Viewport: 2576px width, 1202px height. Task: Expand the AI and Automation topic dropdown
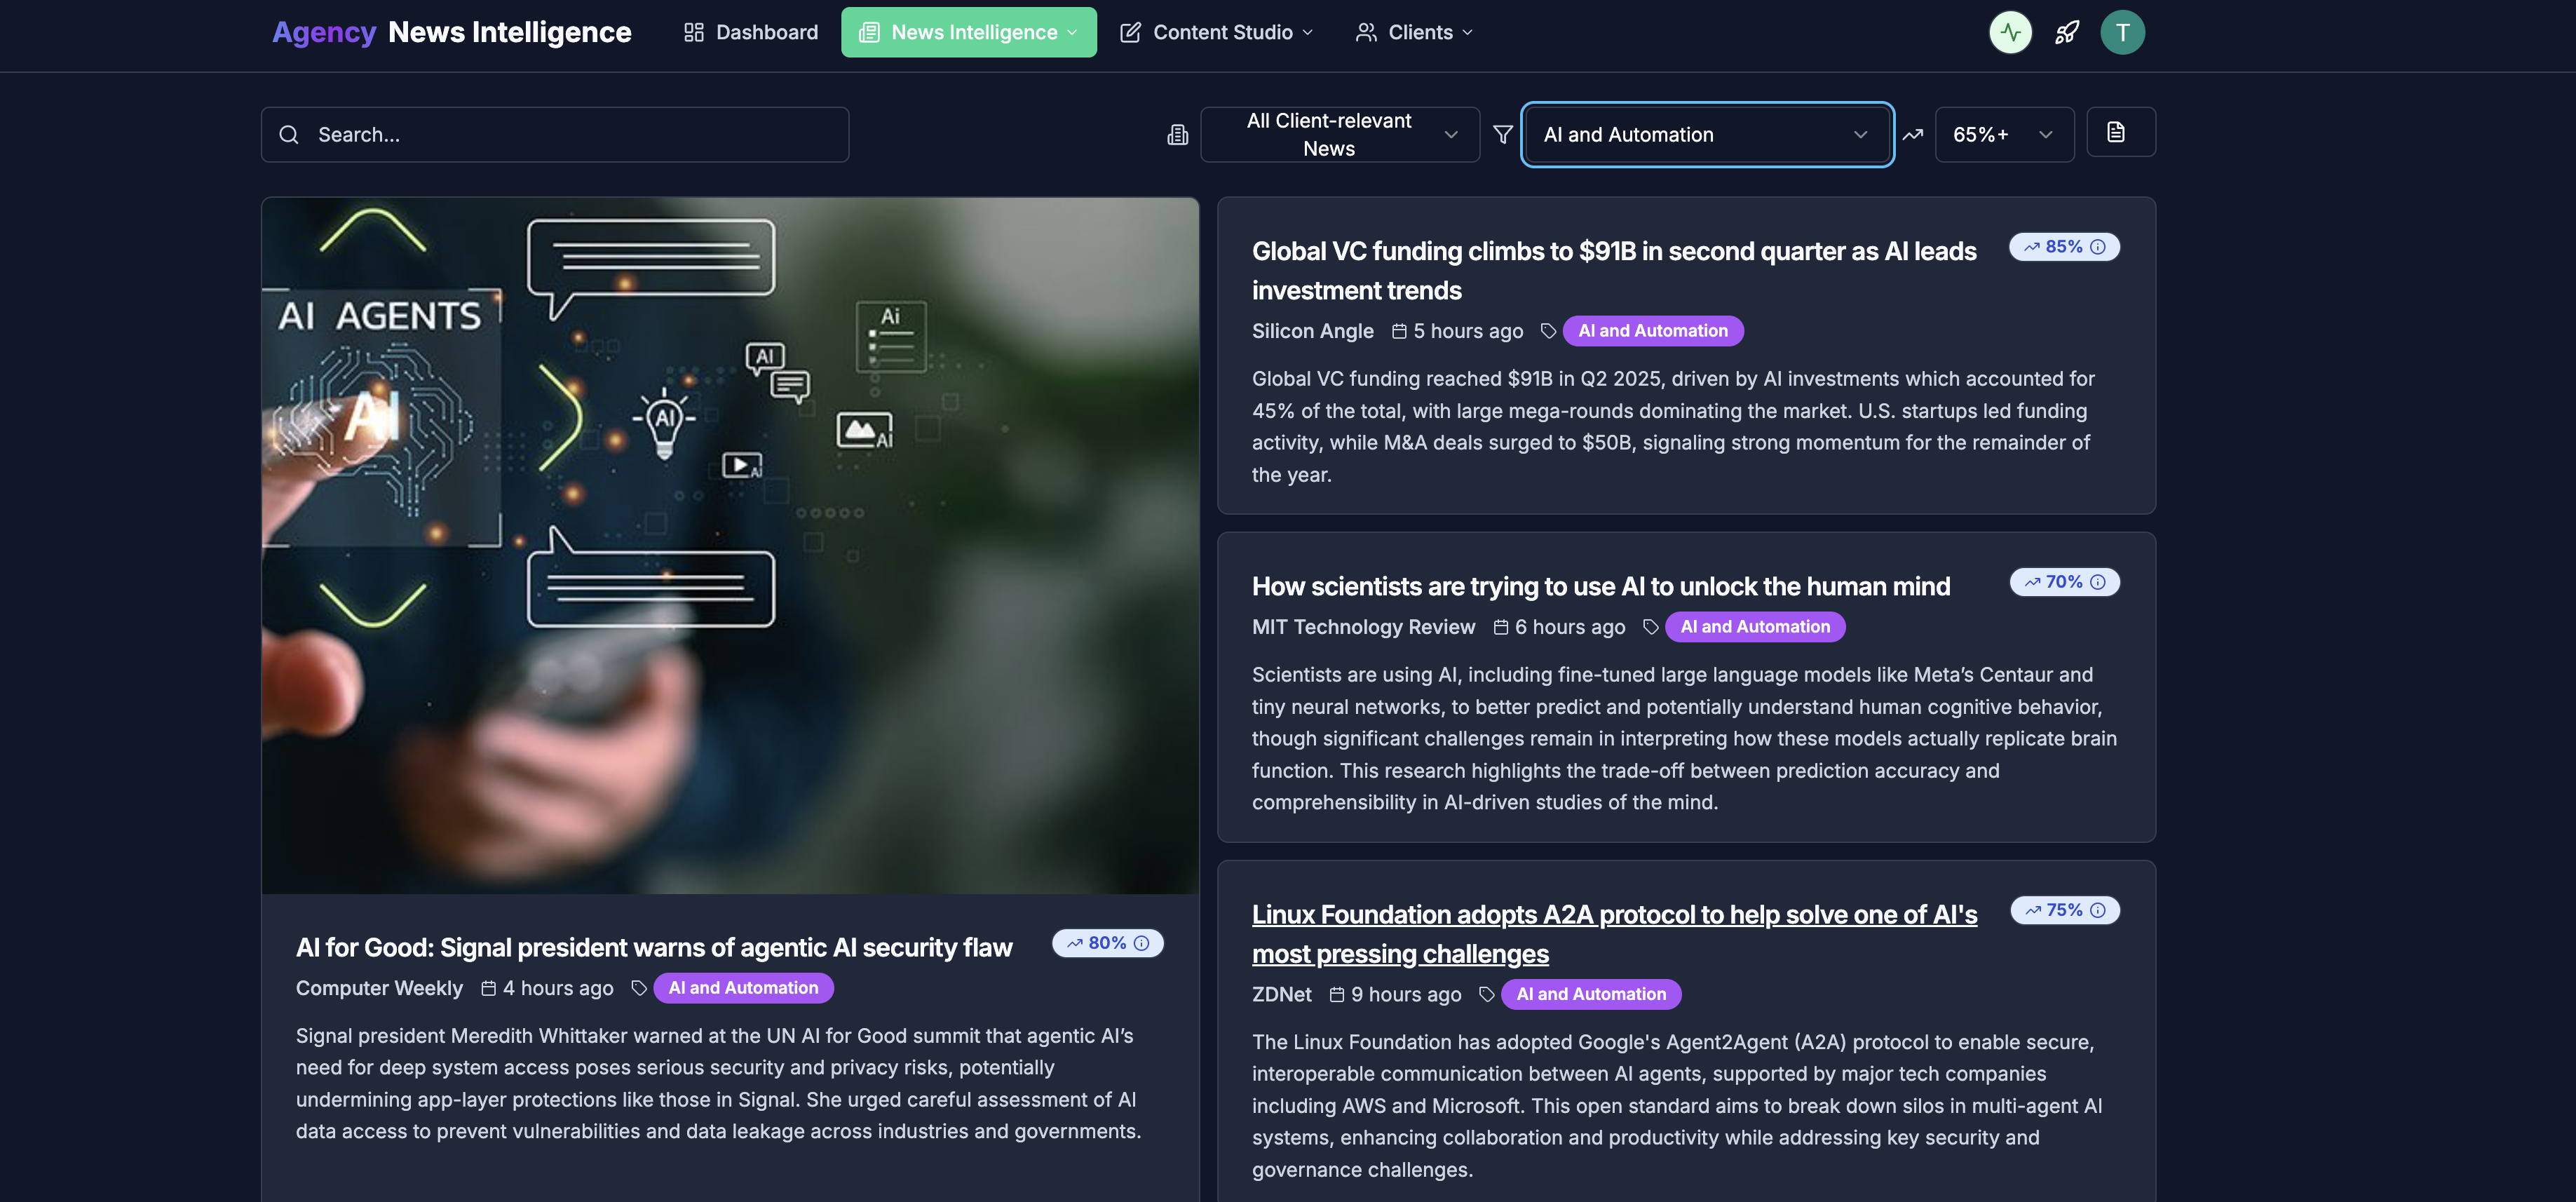click(1706, 135)
